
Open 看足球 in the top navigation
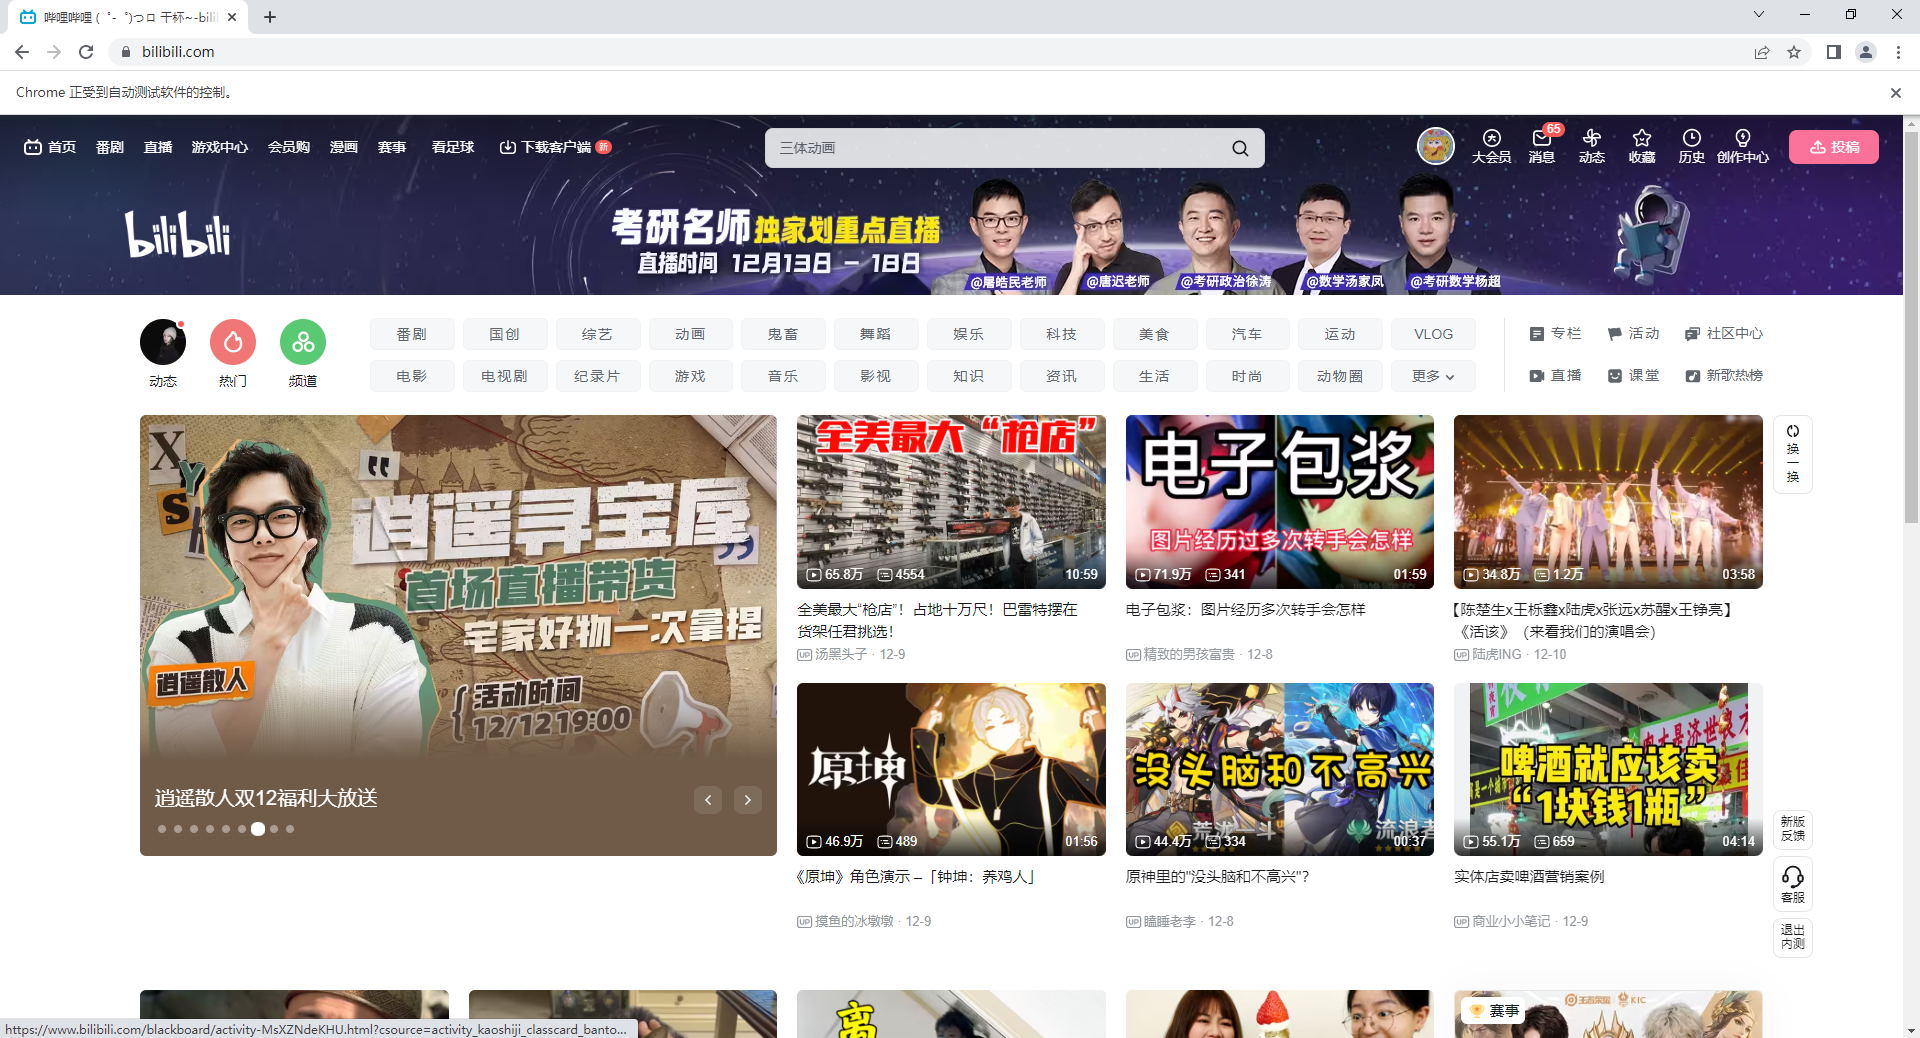453,147
